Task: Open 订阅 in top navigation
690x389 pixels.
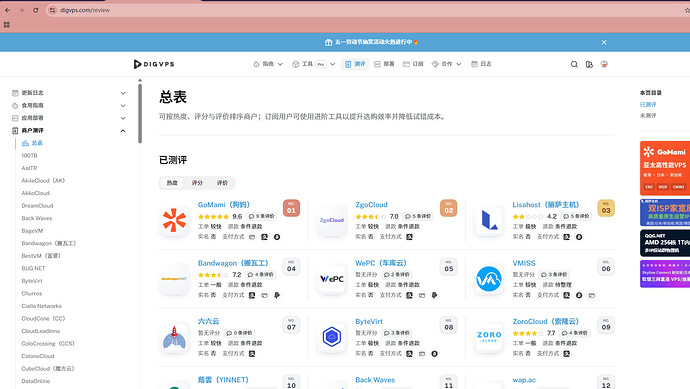Action: 413,64
